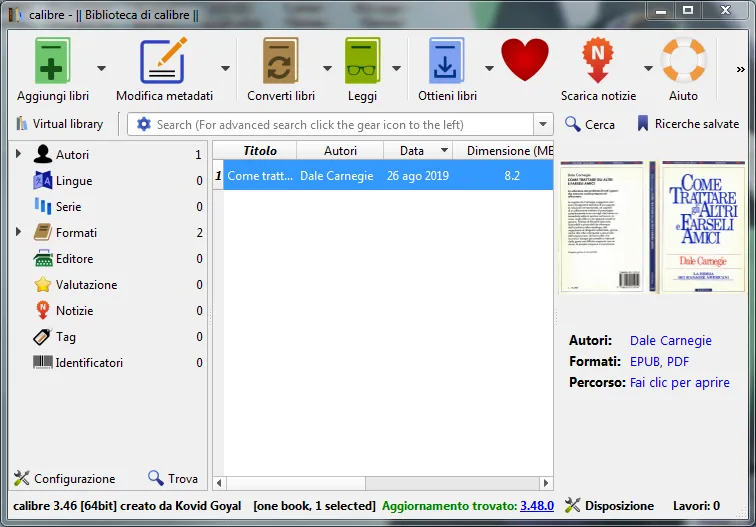Select Serie icon in tag browser
The image size is (756, 527).
[42, 206]
